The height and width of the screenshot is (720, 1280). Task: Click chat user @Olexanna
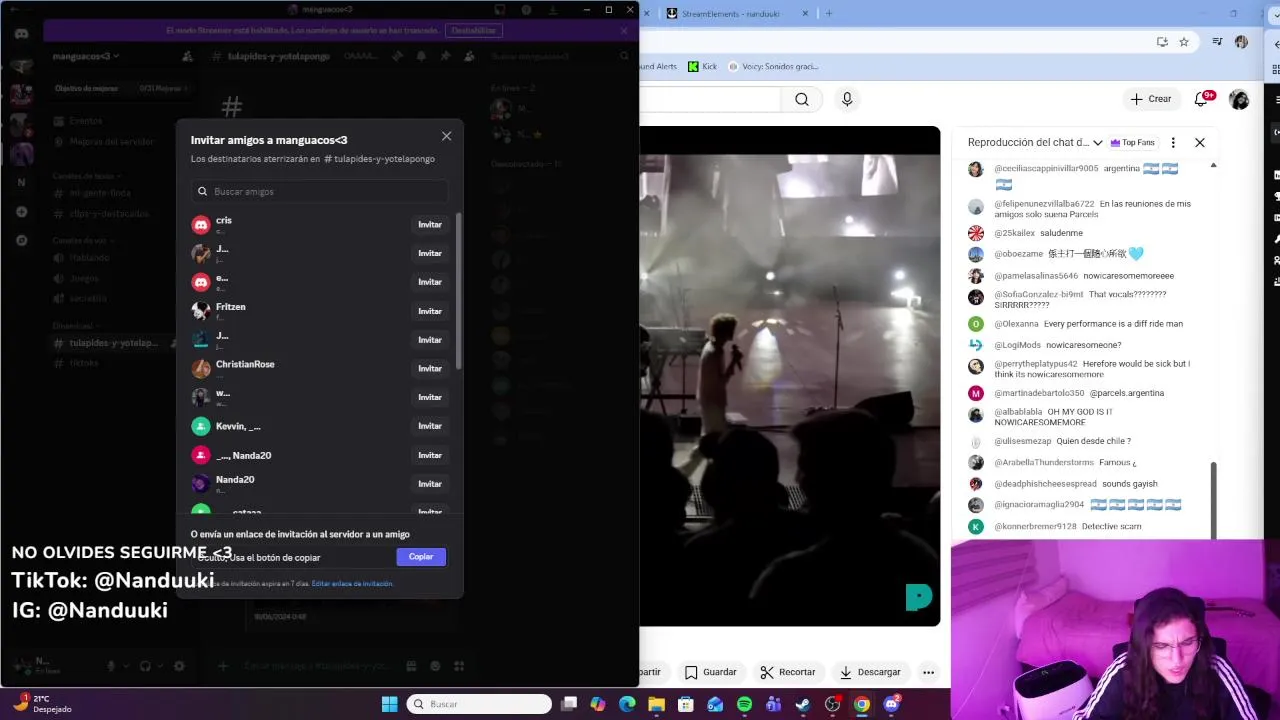pyautogui.click(x=1016, y=324)
